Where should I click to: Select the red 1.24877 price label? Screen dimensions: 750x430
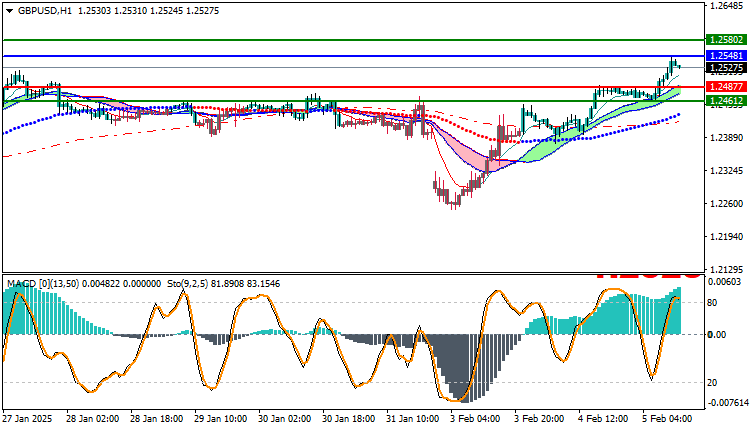point(726,87)
